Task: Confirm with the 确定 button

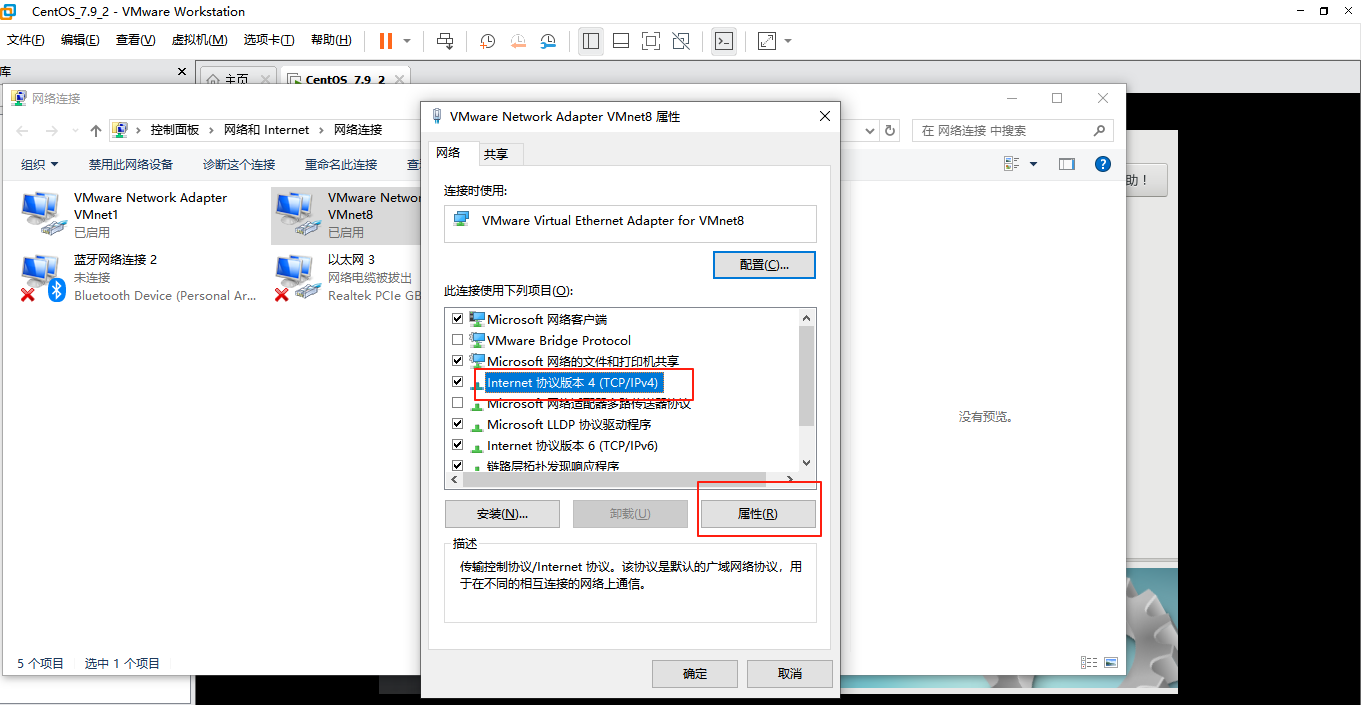Action: pyautogui.click(x=695, y=674)
